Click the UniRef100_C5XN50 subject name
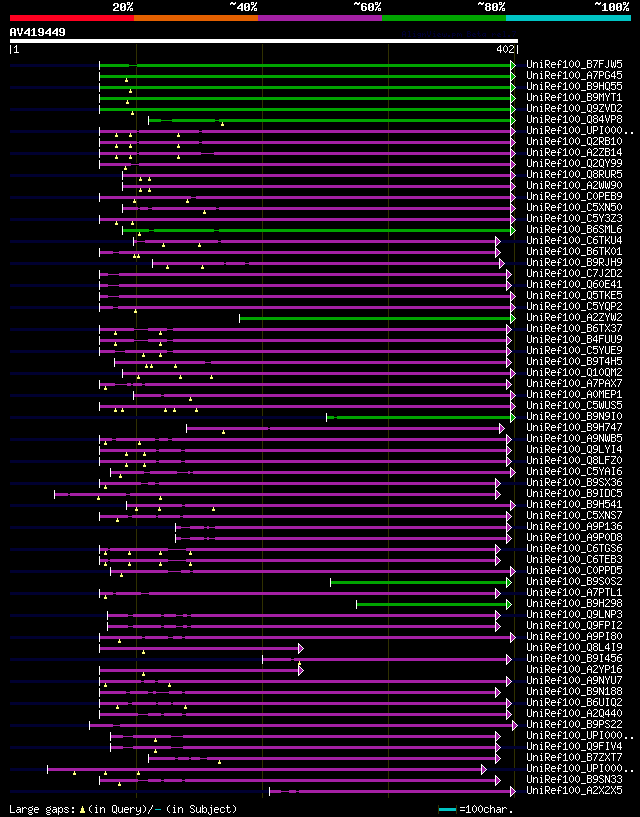The height and width of the screenshot is (817, 640). (x=574, y=208)
